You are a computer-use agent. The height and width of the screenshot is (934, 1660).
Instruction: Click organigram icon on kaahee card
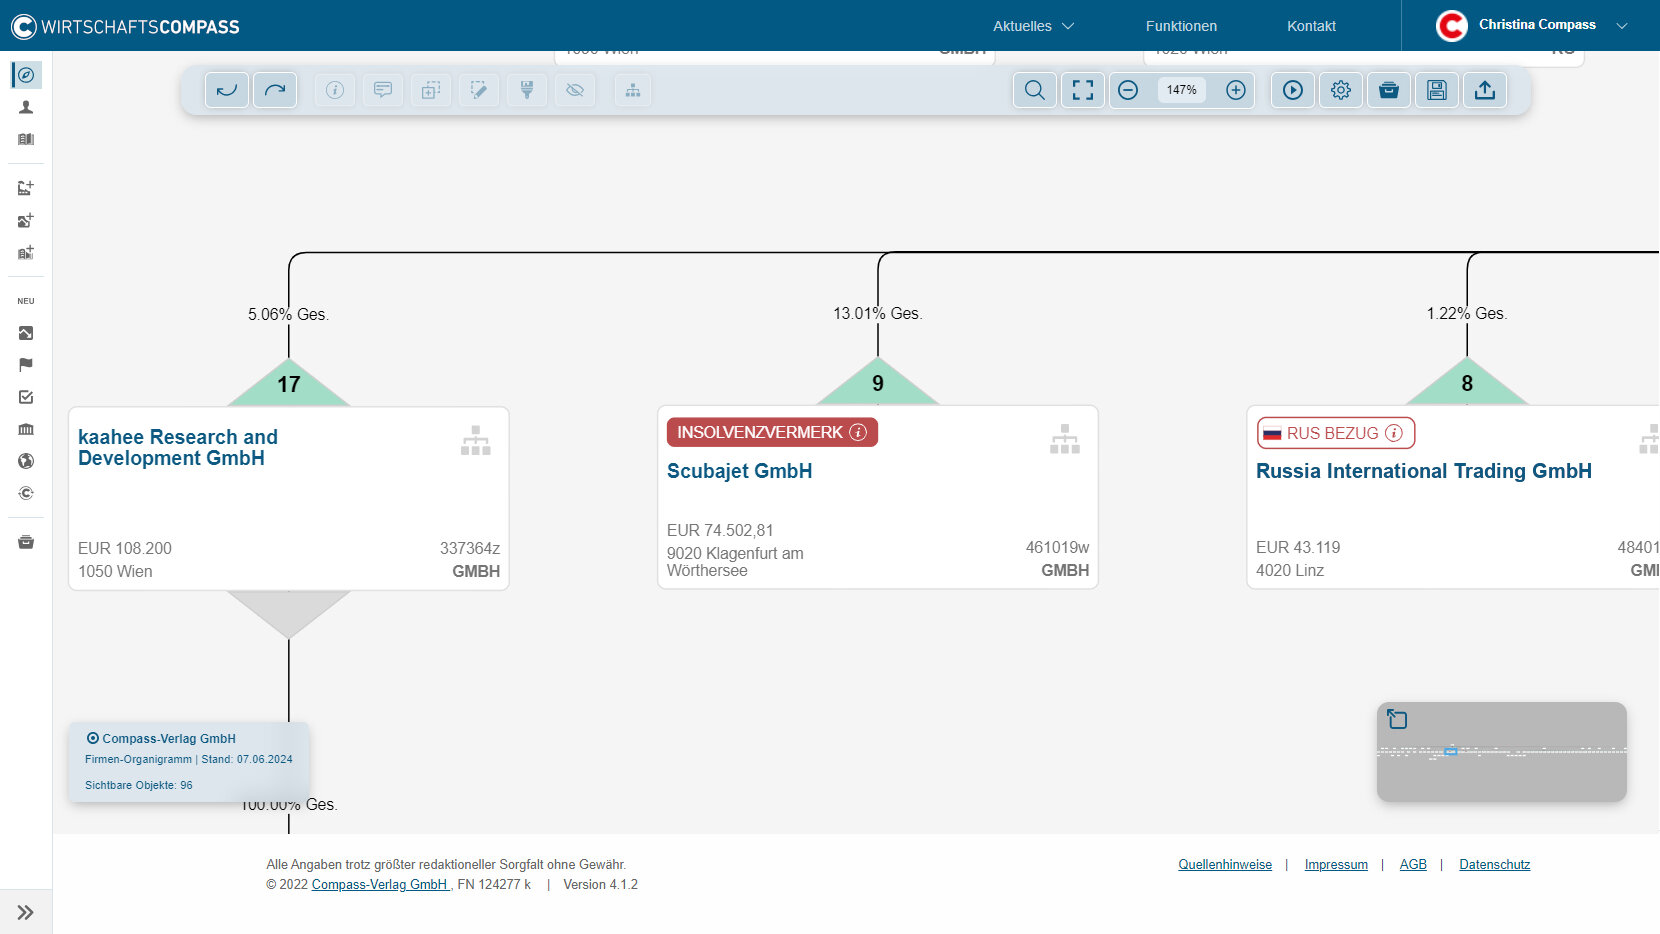click(476, 440)
